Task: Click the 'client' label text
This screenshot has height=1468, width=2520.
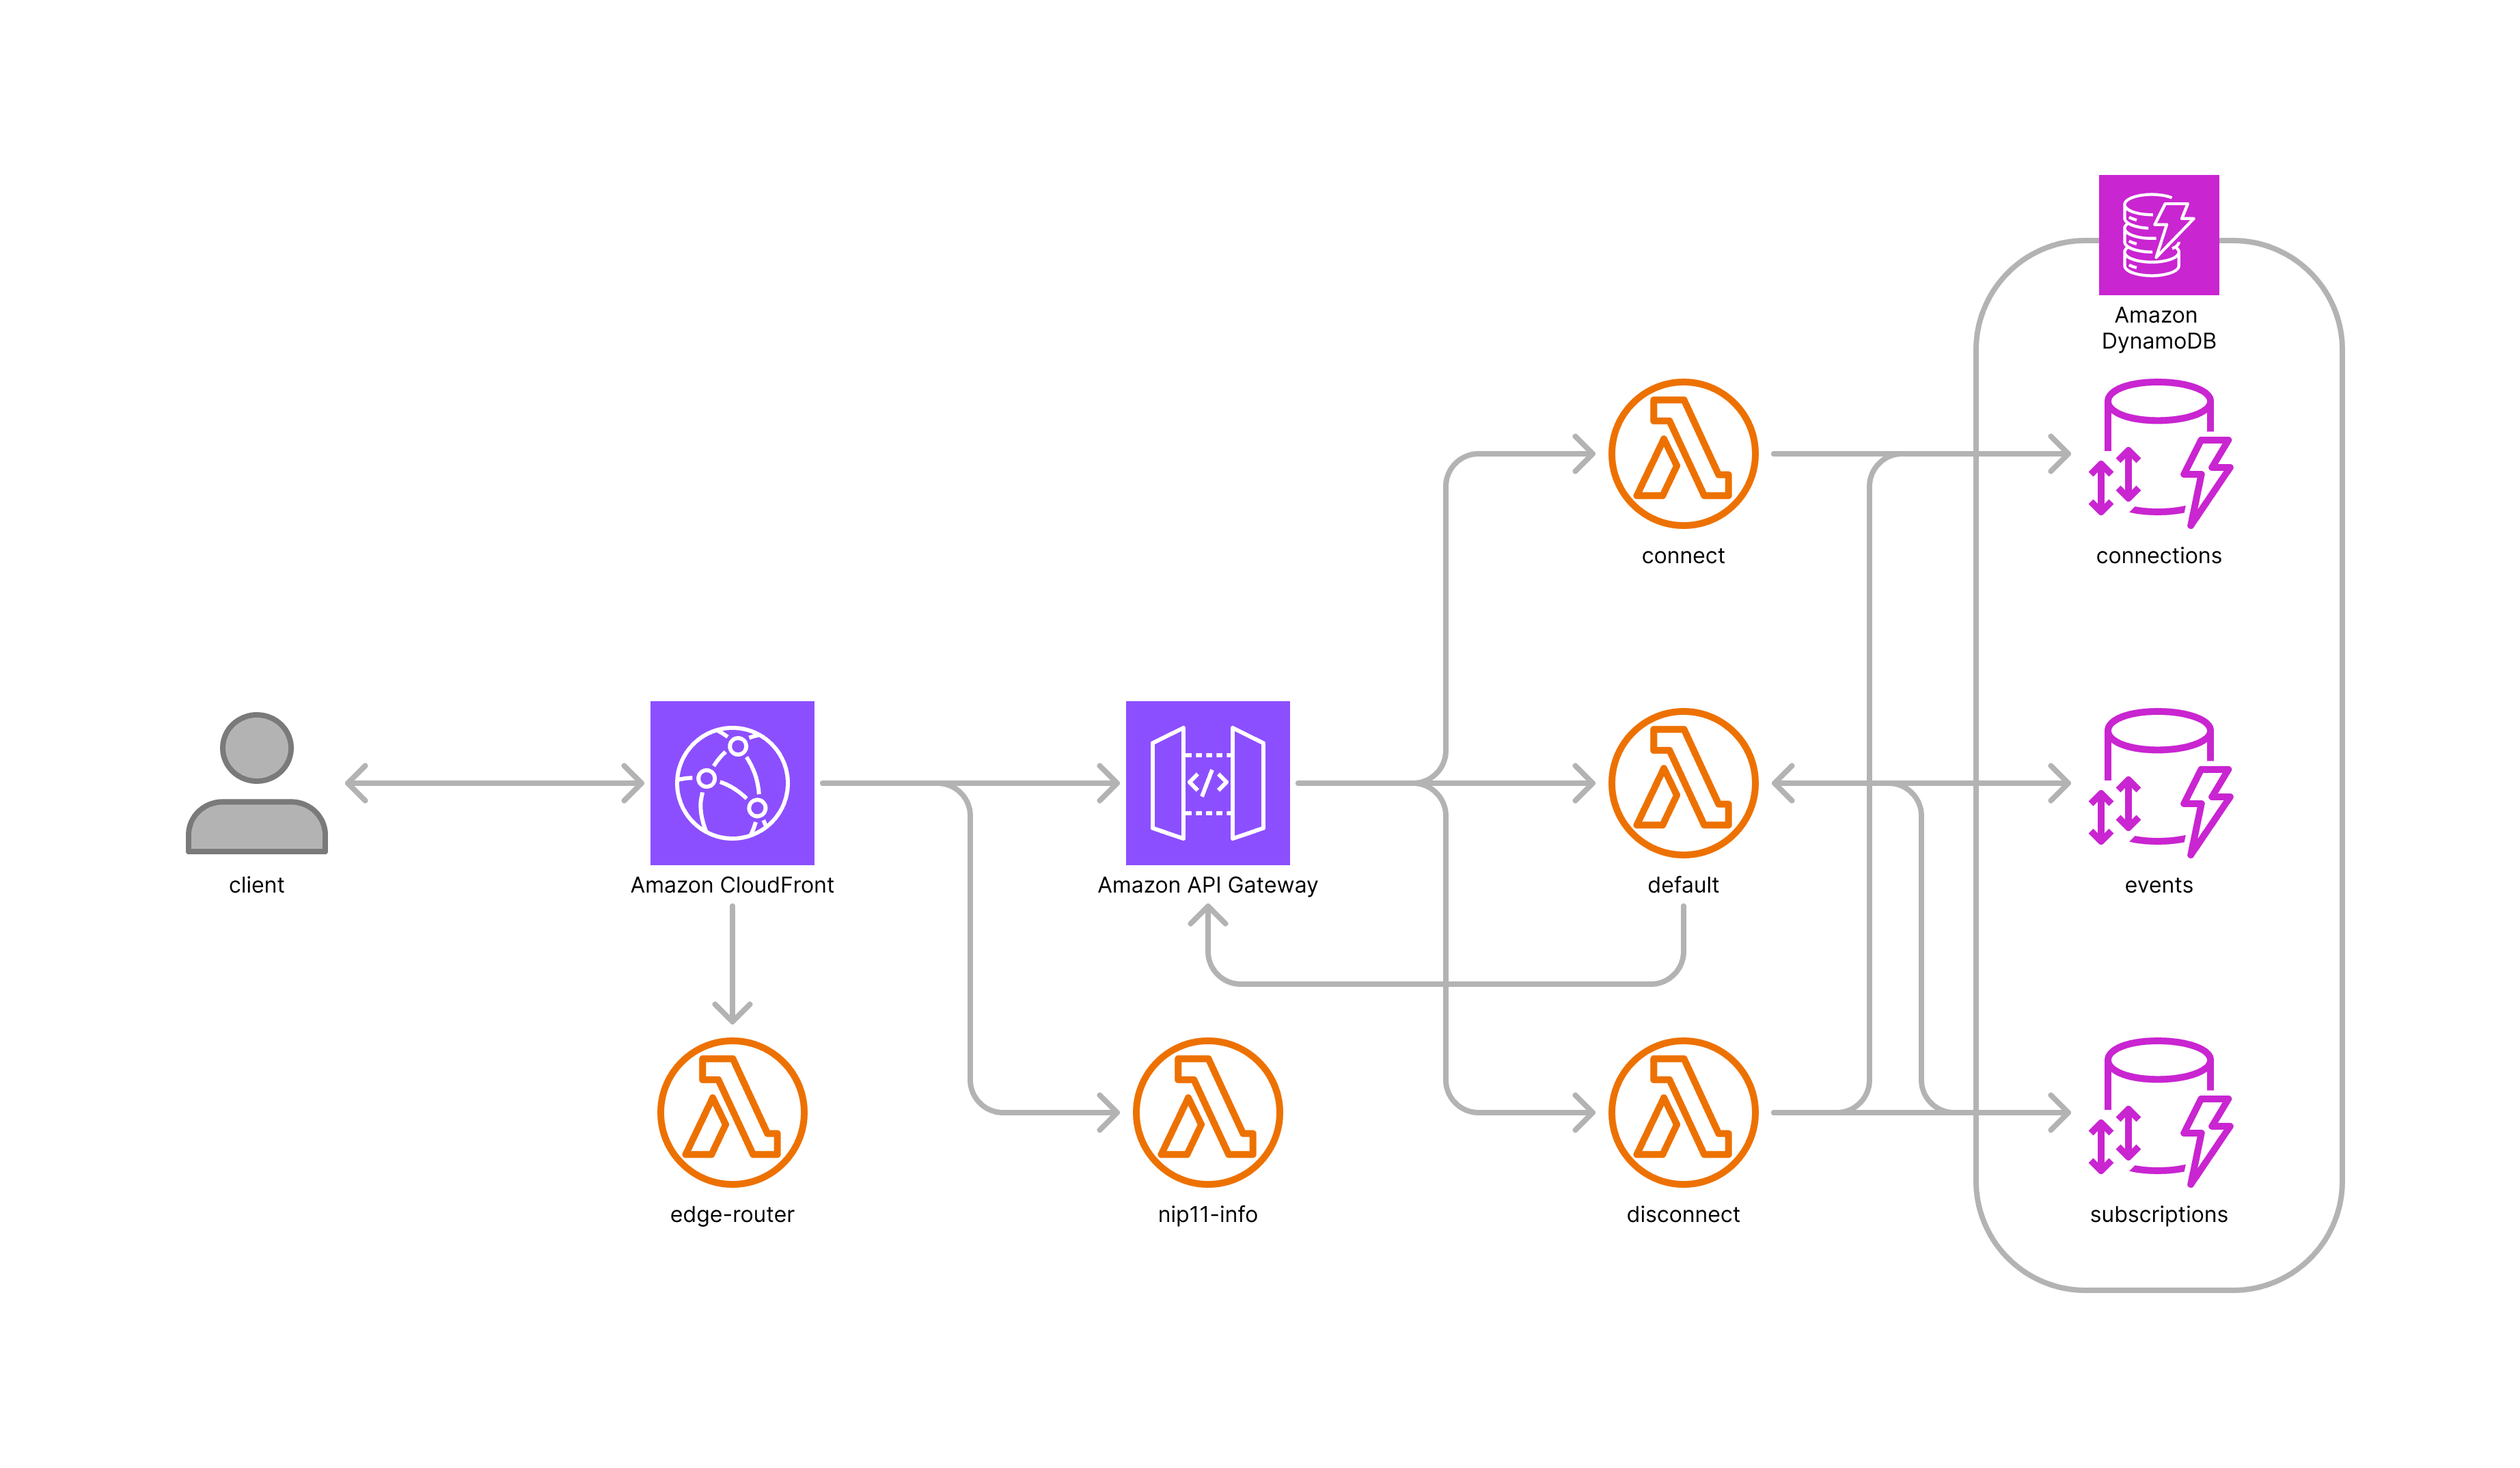Action: click(257, 885)
